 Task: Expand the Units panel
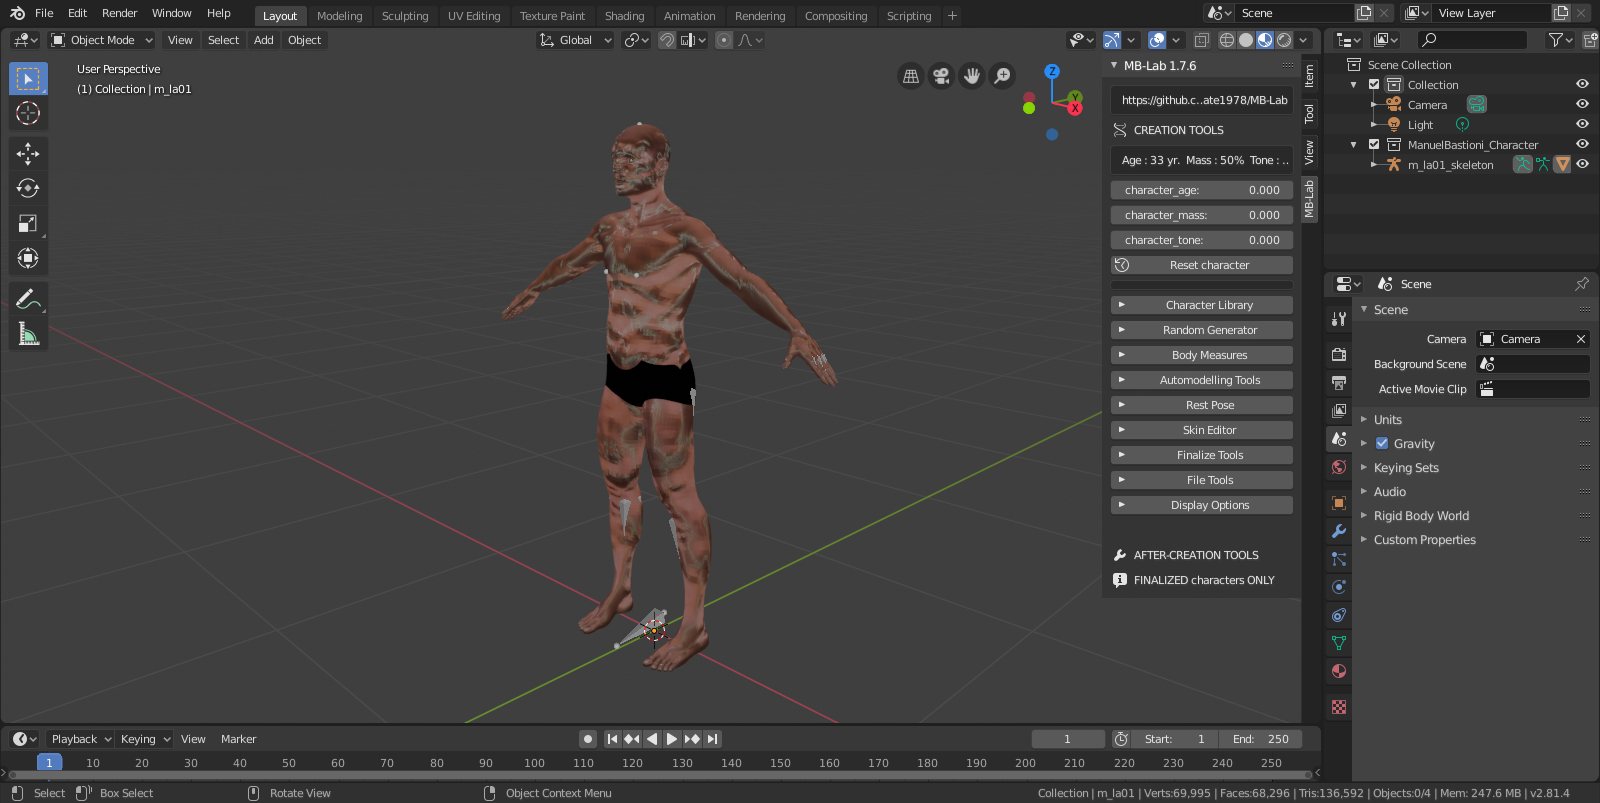1387,420
